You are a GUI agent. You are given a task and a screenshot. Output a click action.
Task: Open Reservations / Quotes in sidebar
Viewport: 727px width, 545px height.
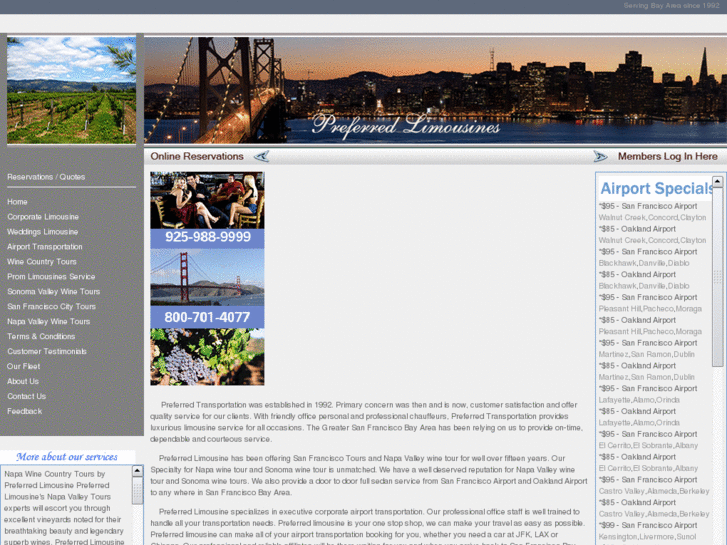click(x=46, y=177)
